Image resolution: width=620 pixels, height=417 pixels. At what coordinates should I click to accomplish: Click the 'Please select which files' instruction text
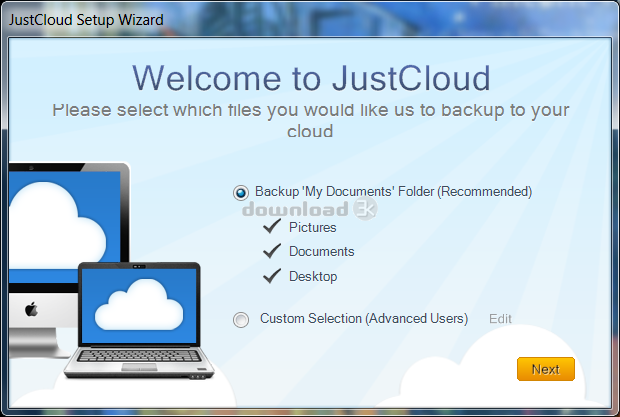pyautogui.click(x=310, y=120)
